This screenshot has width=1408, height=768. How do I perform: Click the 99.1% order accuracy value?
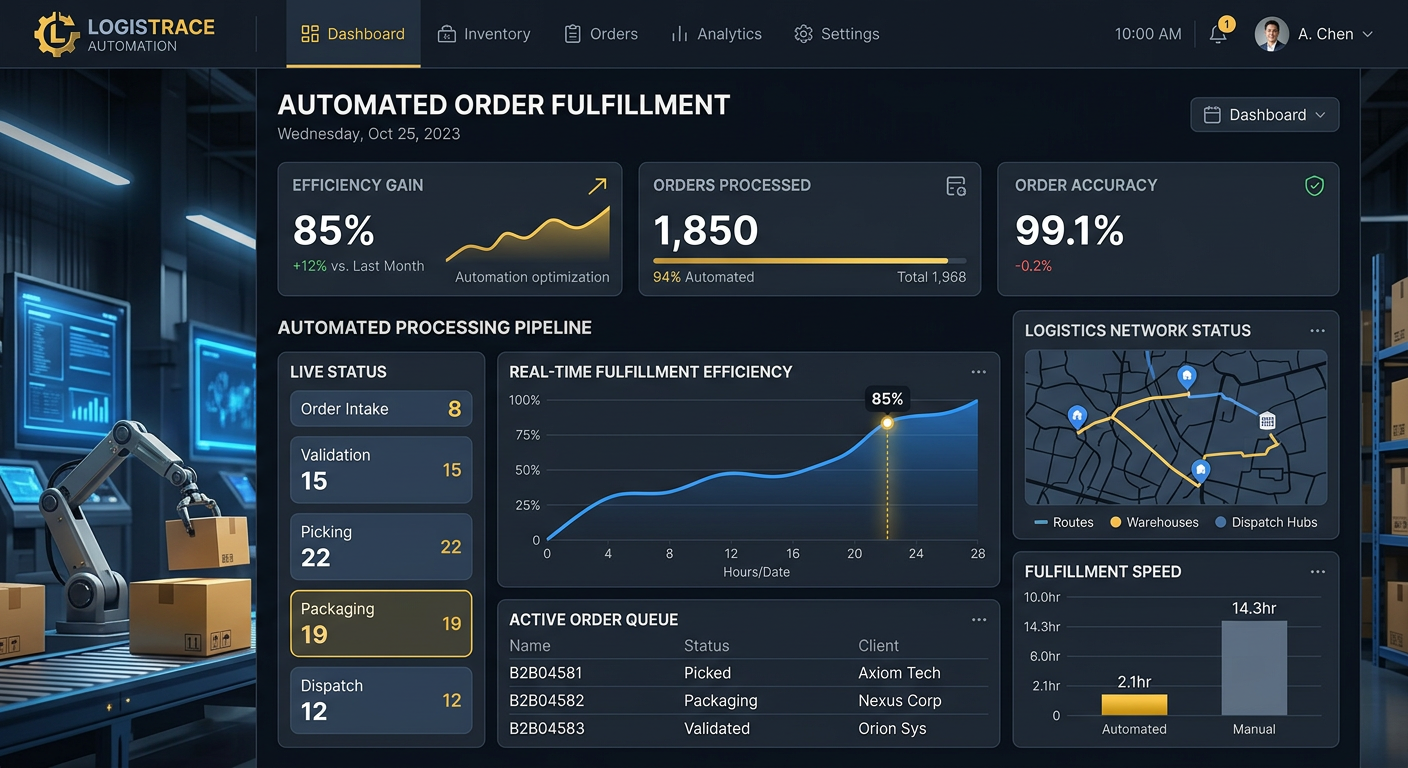coord(1069,231)
